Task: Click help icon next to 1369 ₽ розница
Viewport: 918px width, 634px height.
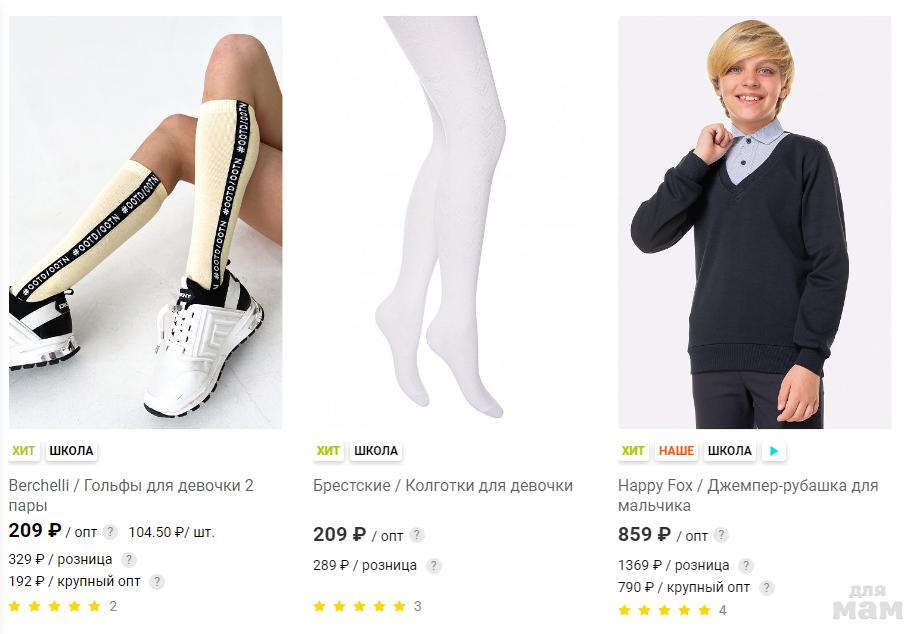Action: tap(745, 565)
